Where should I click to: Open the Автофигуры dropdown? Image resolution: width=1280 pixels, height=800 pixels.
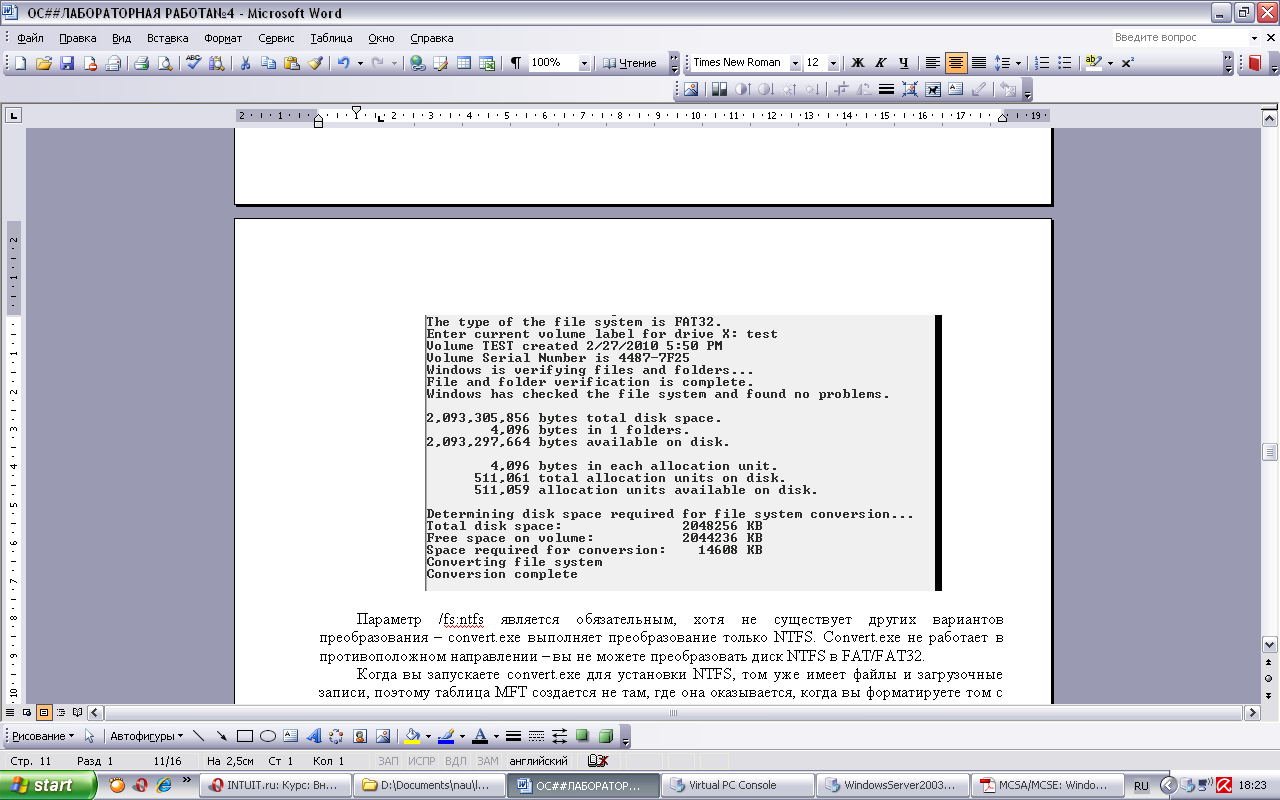pyautogui.click(x=146, y=736)
